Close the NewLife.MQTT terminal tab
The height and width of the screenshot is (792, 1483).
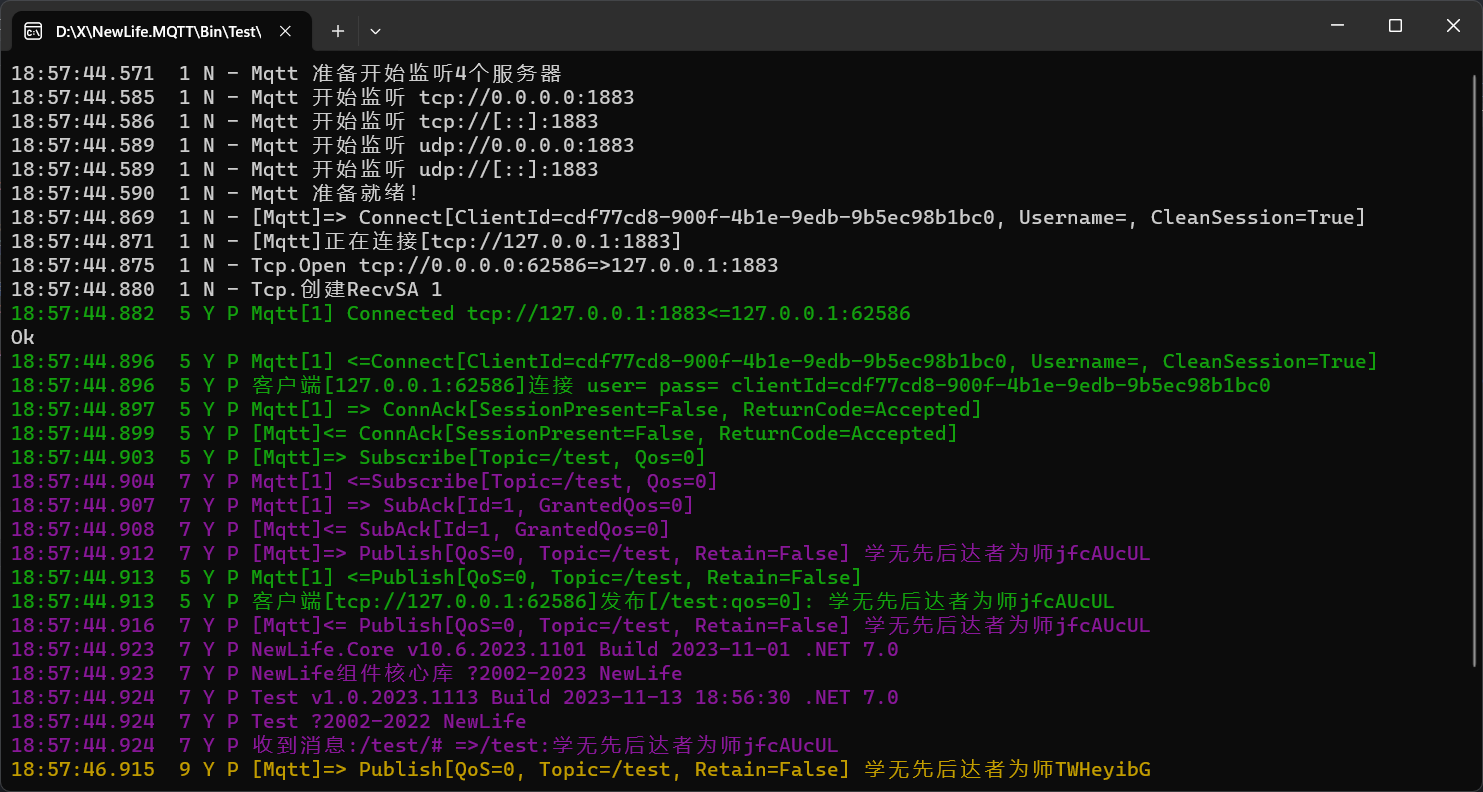click(286, 31)
